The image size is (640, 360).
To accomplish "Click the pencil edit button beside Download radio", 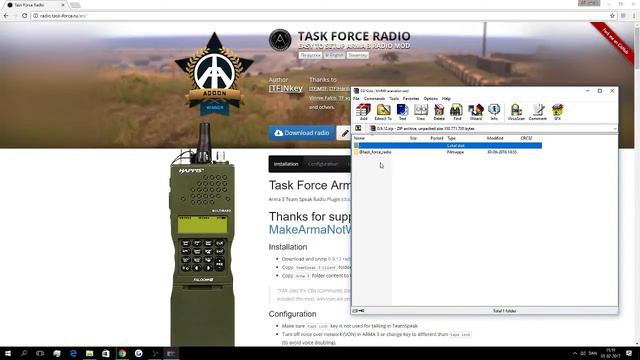I will pos(344,133).
